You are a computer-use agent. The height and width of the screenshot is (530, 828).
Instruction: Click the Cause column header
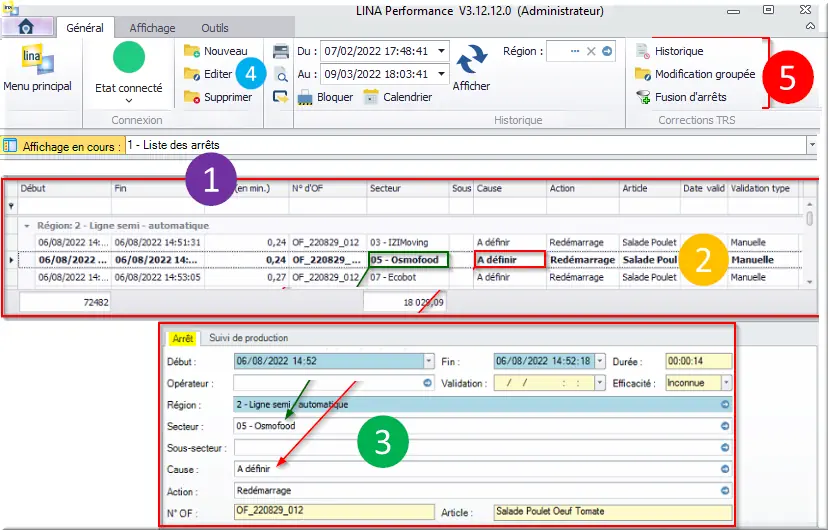510,188
